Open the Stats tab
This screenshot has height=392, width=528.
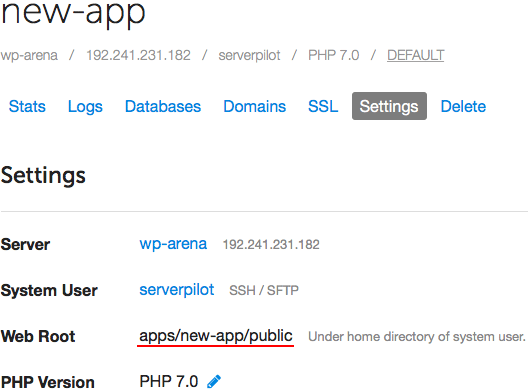click(x=27, y=106)
